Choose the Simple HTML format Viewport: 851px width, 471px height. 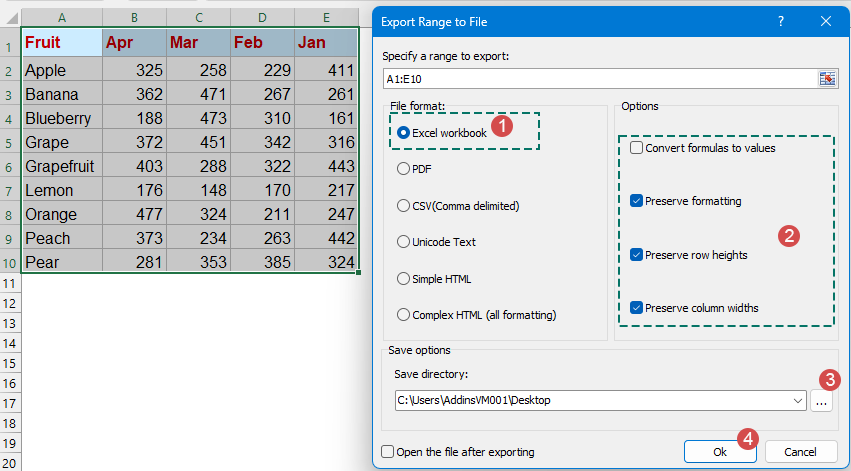pos(404,279)
